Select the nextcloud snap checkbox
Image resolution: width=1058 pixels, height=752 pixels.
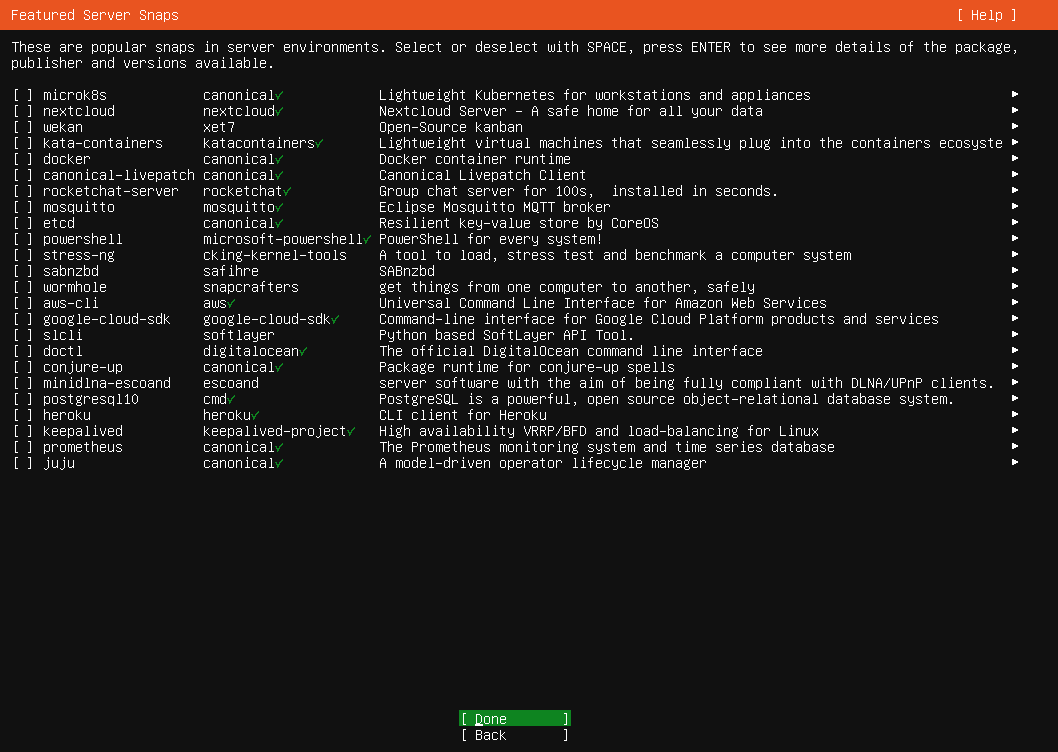point(22,111)
